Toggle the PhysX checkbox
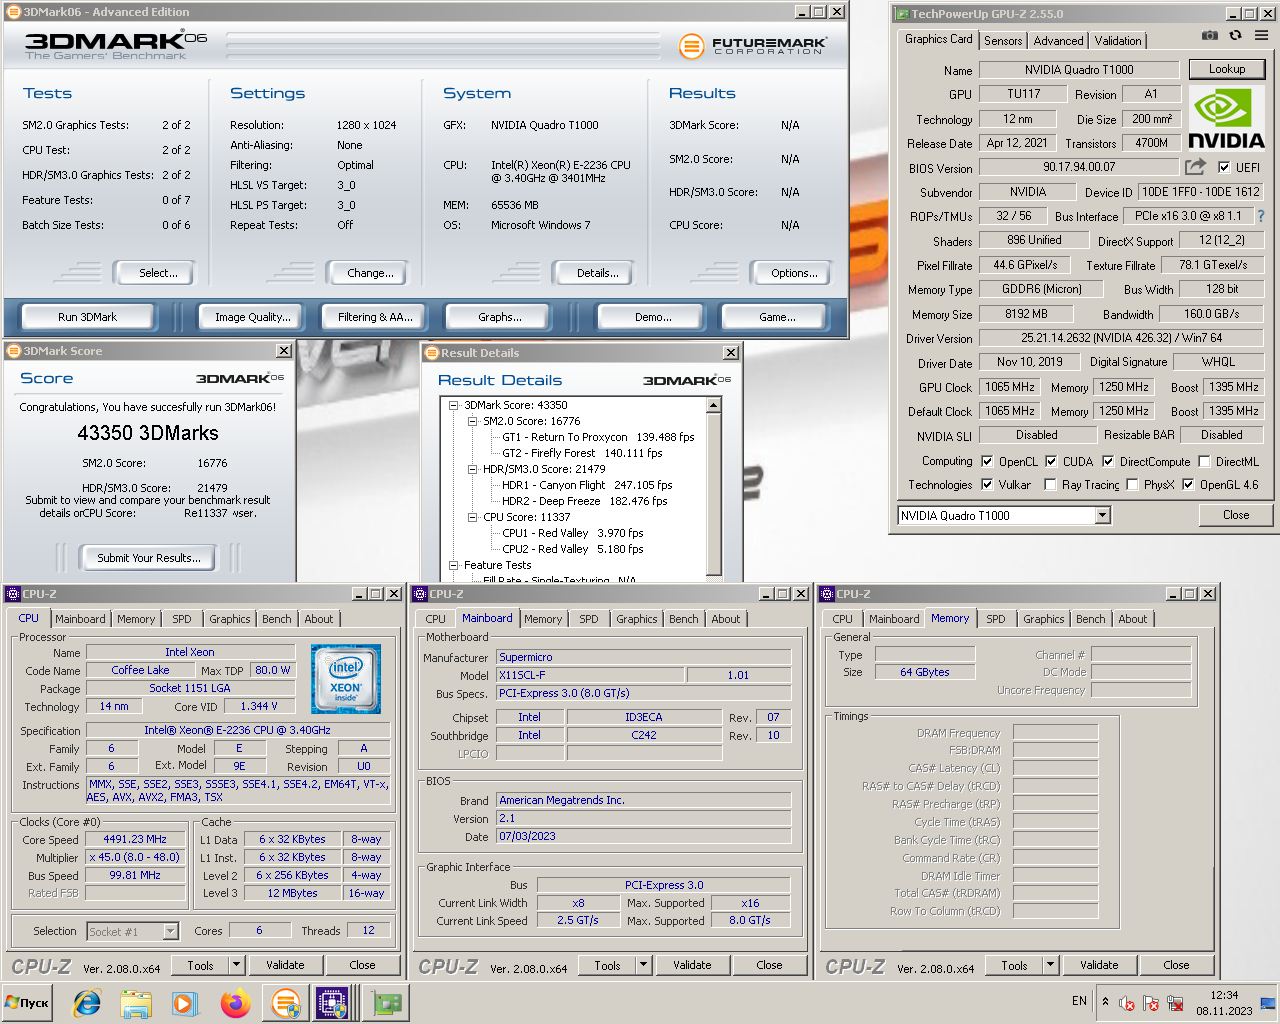This screenshot has width=1280, height=1024. tap(1132, 485)
